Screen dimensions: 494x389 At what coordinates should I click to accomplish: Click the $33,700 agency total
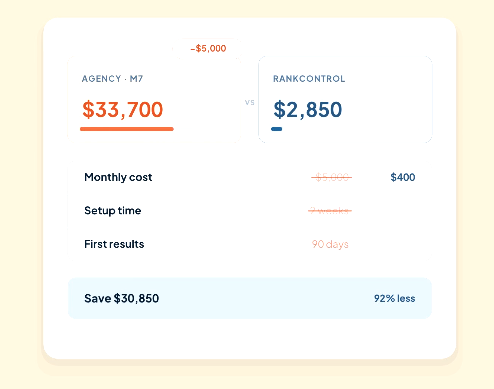pyautogui.click(x=123, y=110)
